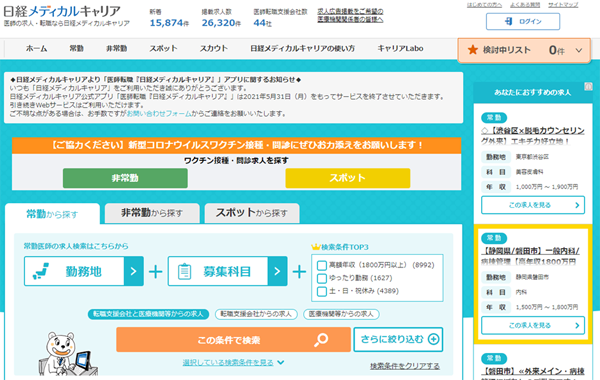The image size is (600, 380).
Task: Click 医師転職支援会社数 44社 count
Action: (x=280, y=18)
